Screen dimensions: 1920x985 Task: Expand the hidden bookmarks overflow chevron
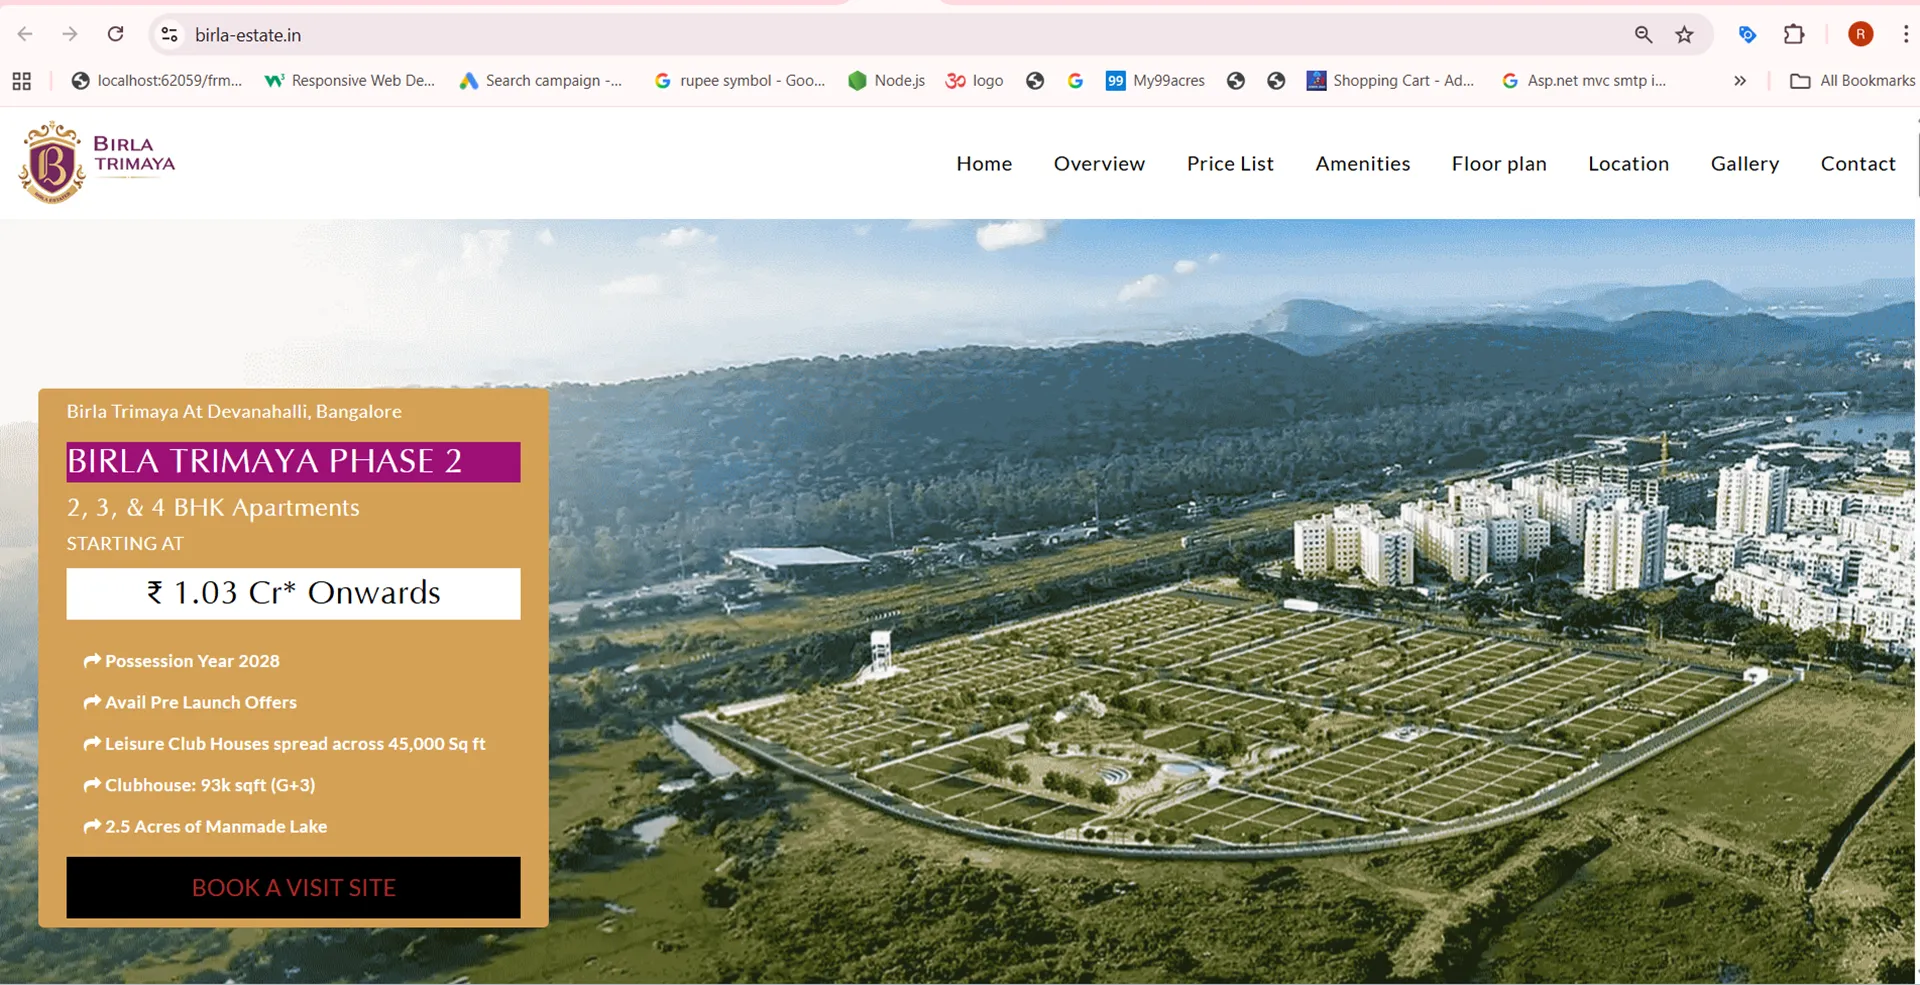click(x=1740, y=81)
